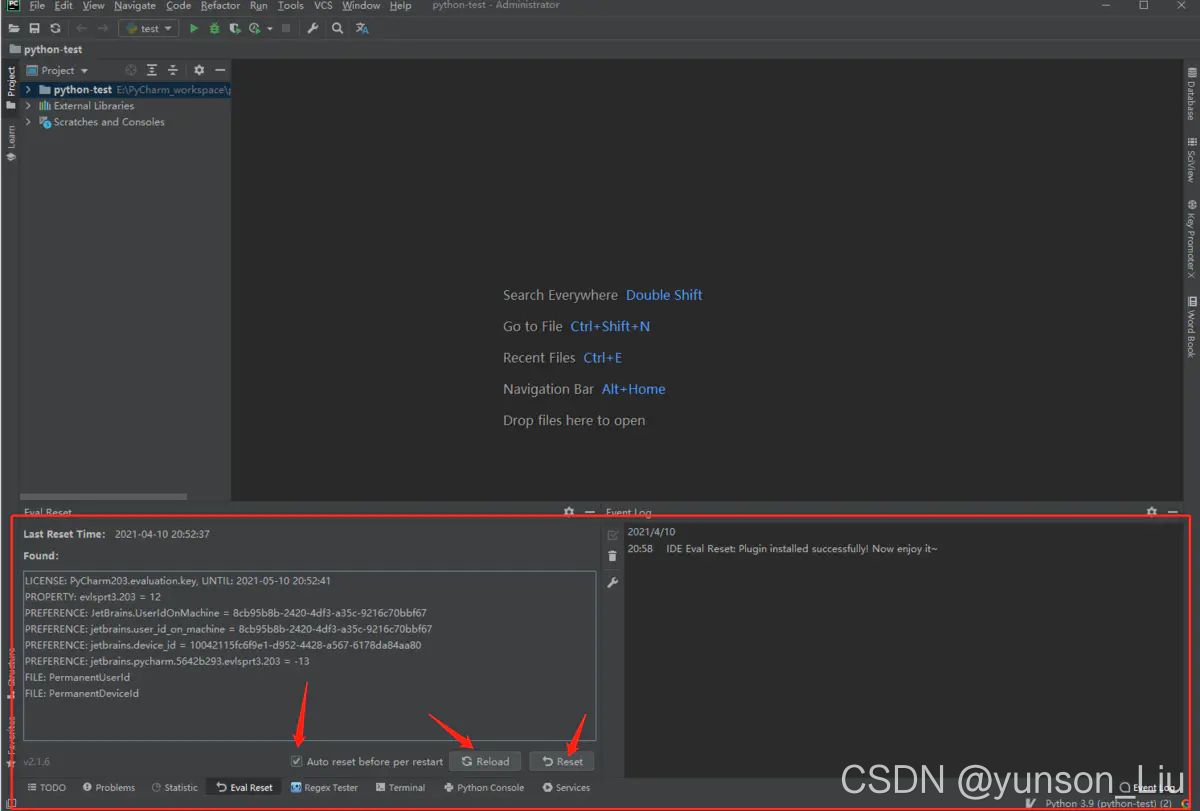This screenshot has height=811, width=1200.
Task: Open the Word Book side tab
Action: (x=1191, y=327)
